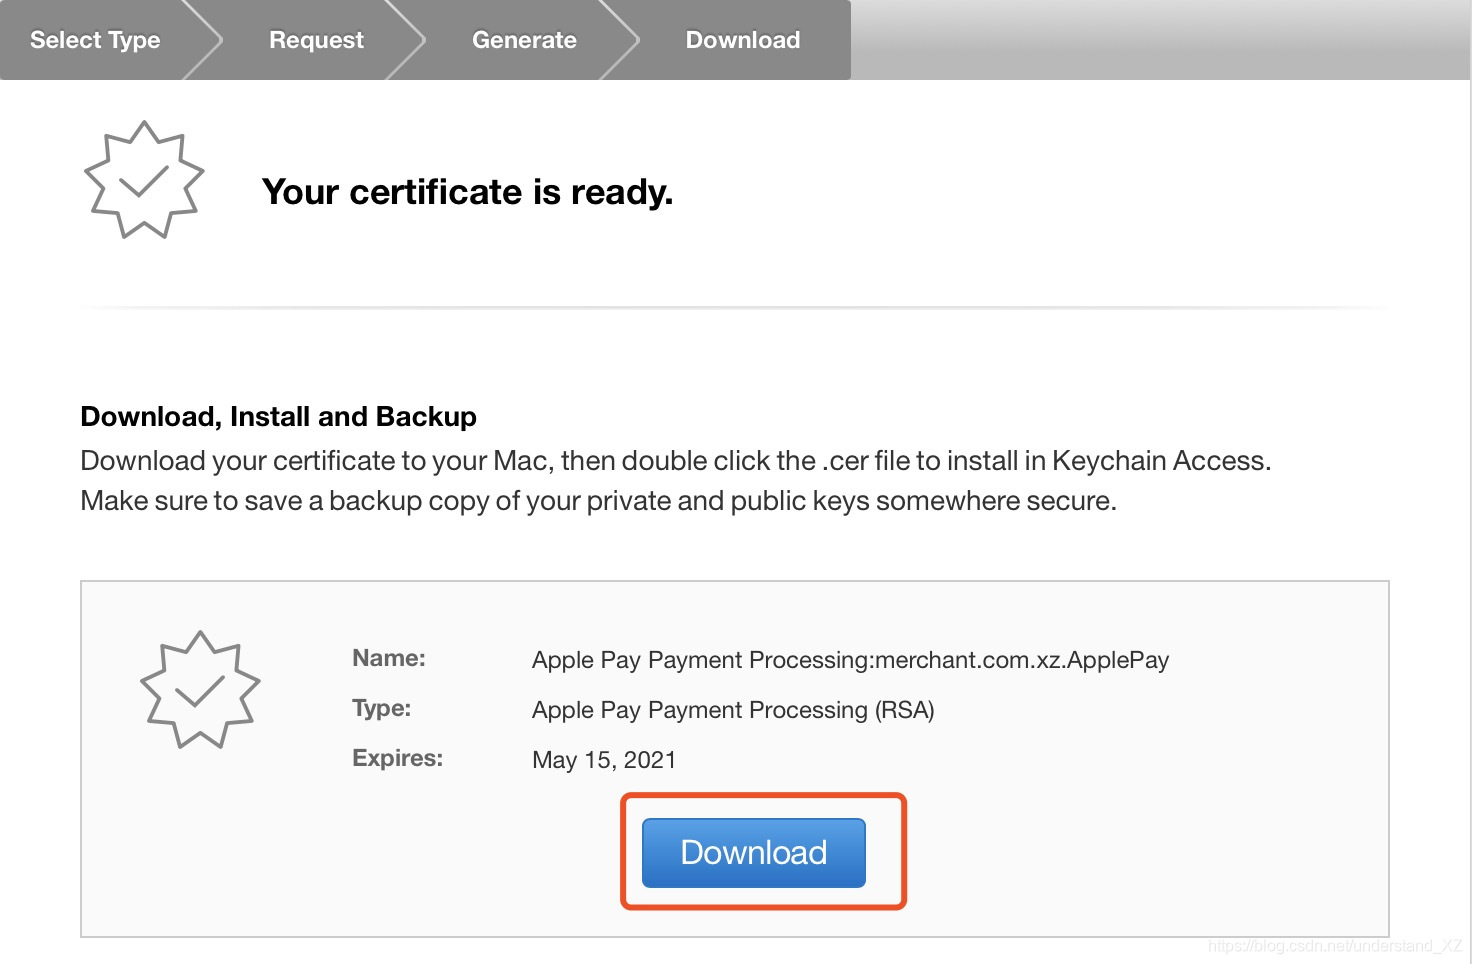Image resolution: width=1472 pixels, height=964 pixels.
Task: Click the 'Name:' label
Action: (389, 658)
